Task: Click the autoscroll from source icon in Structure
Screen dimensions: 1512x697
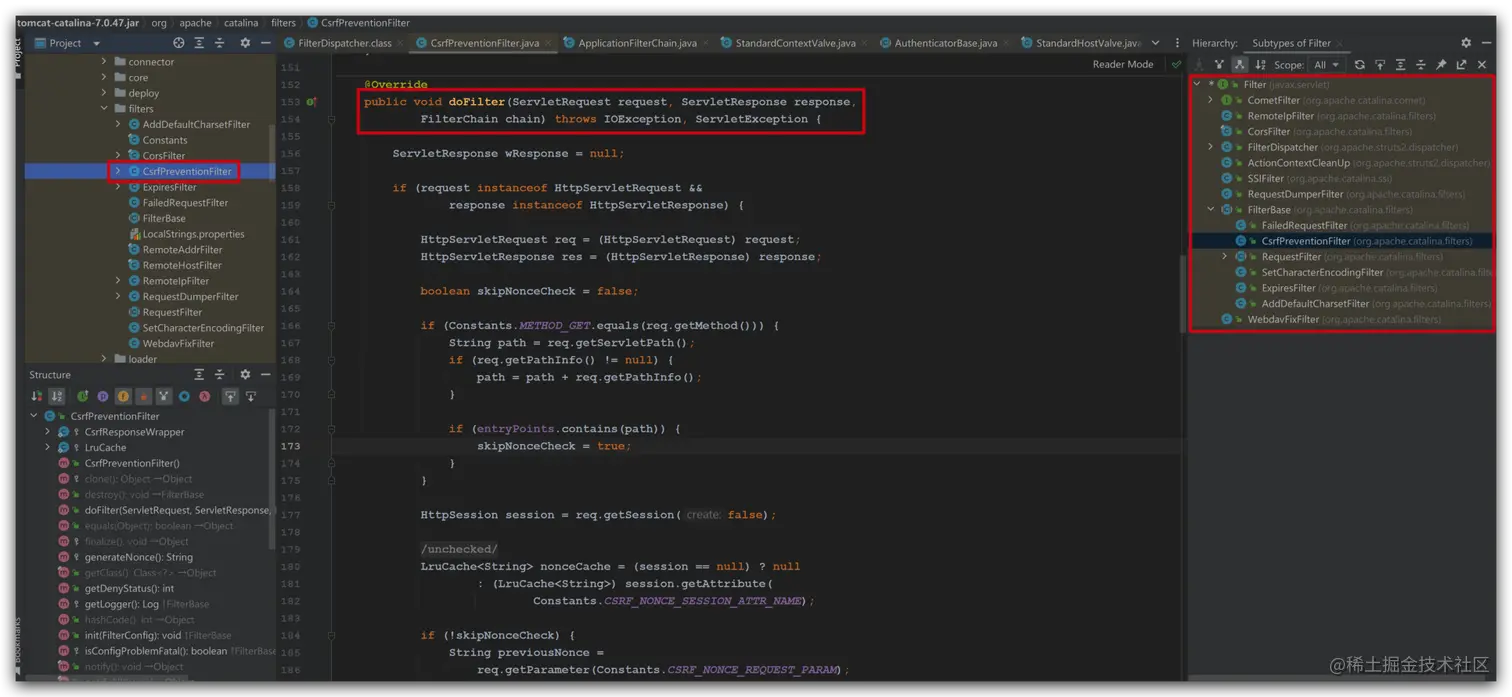Action: [251, 396]
